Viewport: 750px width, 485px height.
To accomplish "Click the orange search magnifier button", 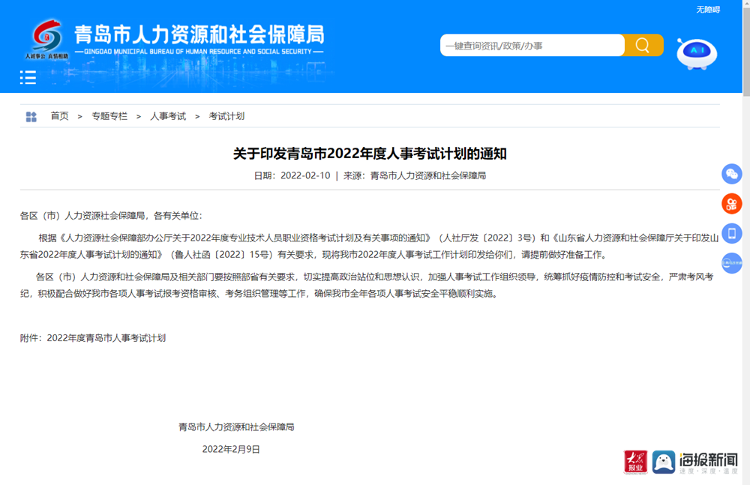I will [643, 45].
